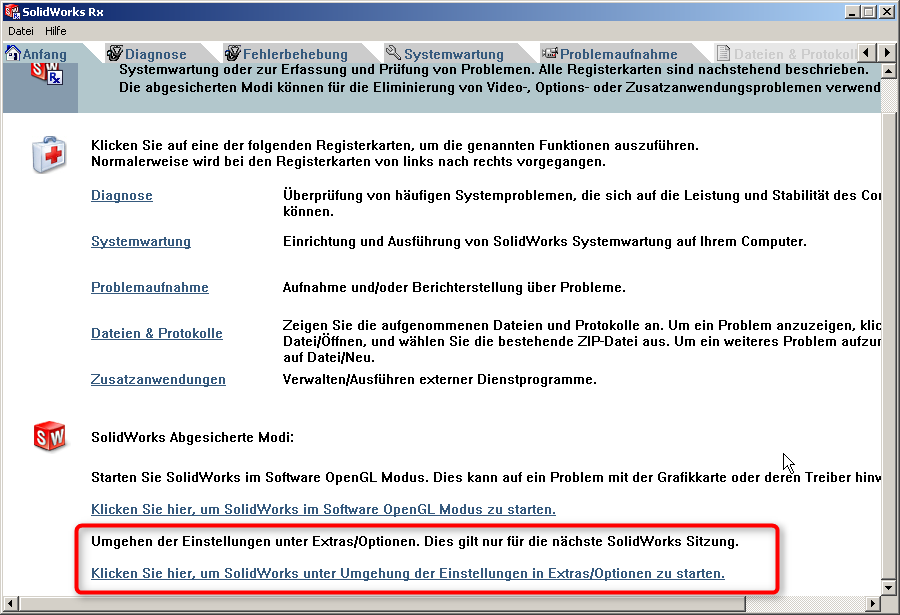Click the first-aid kit icon
This screenshot has height=615, width=900.
tap(49, 154)
